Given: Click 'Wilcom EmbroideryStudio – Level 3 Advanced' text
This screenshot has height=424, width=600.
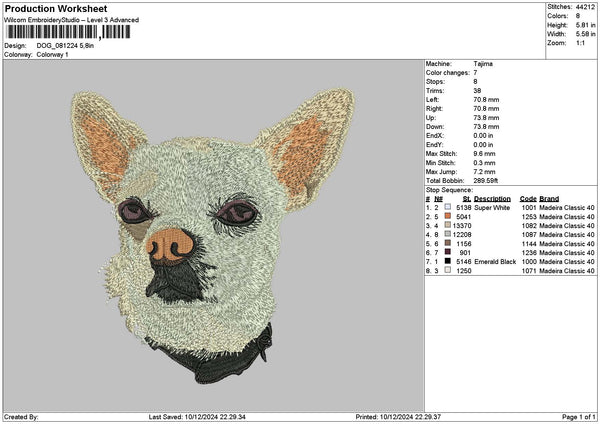Looking at the screenshot, I should point(72,20).
